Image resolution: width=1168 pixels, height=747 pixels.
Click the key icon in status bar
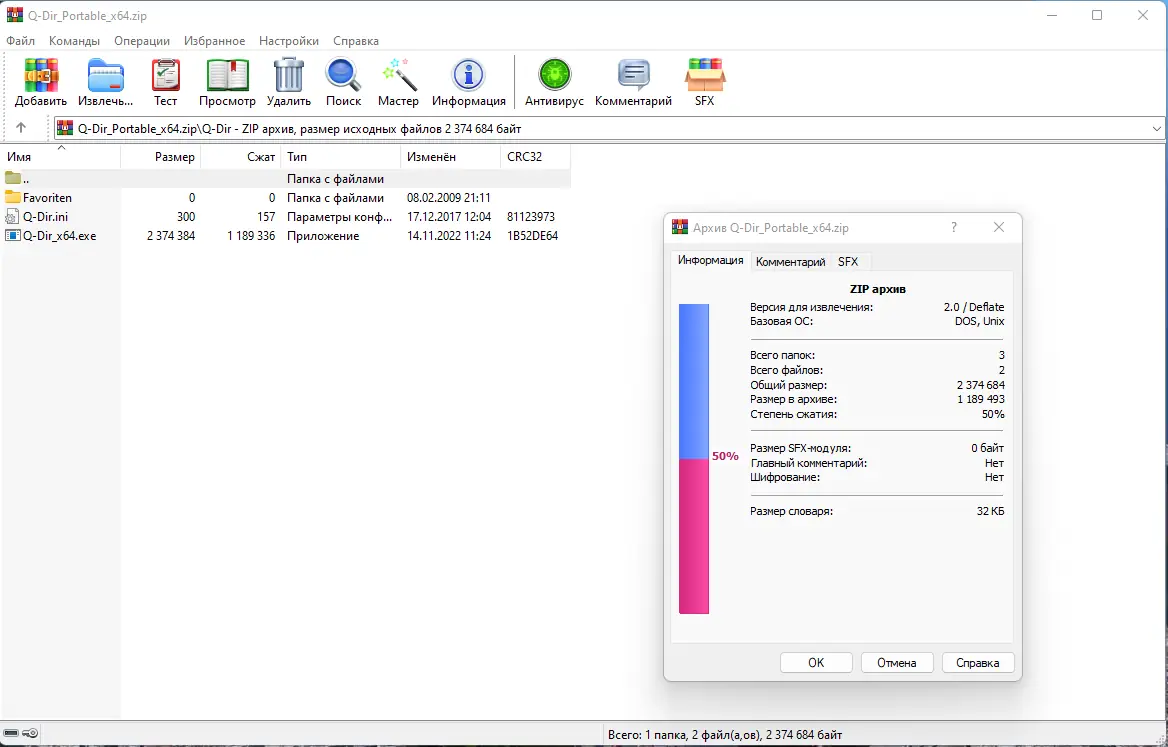click(x=30, y=734)
